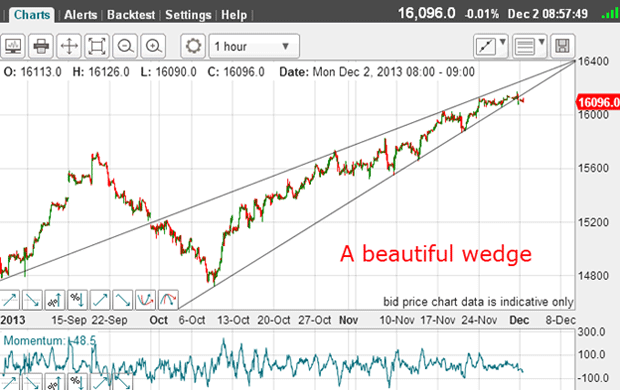Screen dimensions: 620x390
Task: Click the green signal strength bars
Action: click(610, 14)
